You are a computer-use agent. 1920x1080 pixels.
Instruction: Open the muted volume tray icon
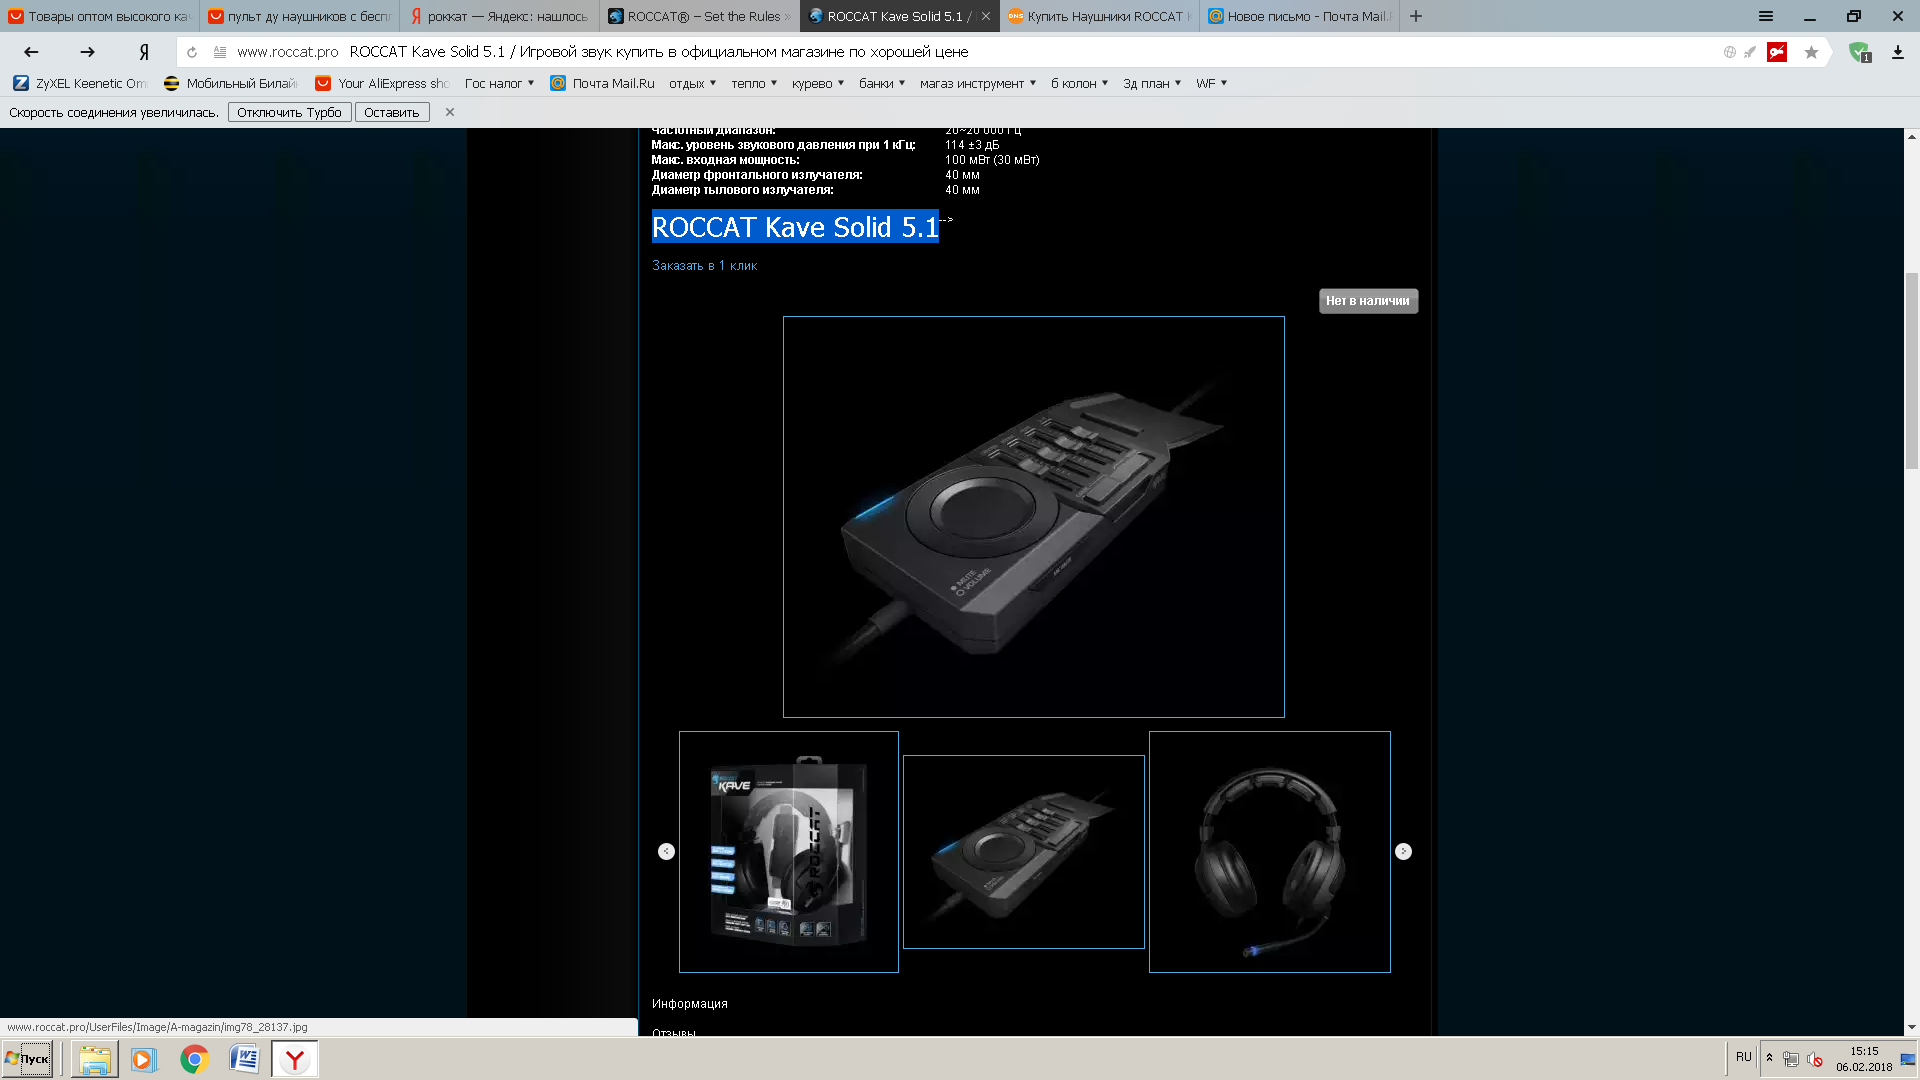1815,1059
